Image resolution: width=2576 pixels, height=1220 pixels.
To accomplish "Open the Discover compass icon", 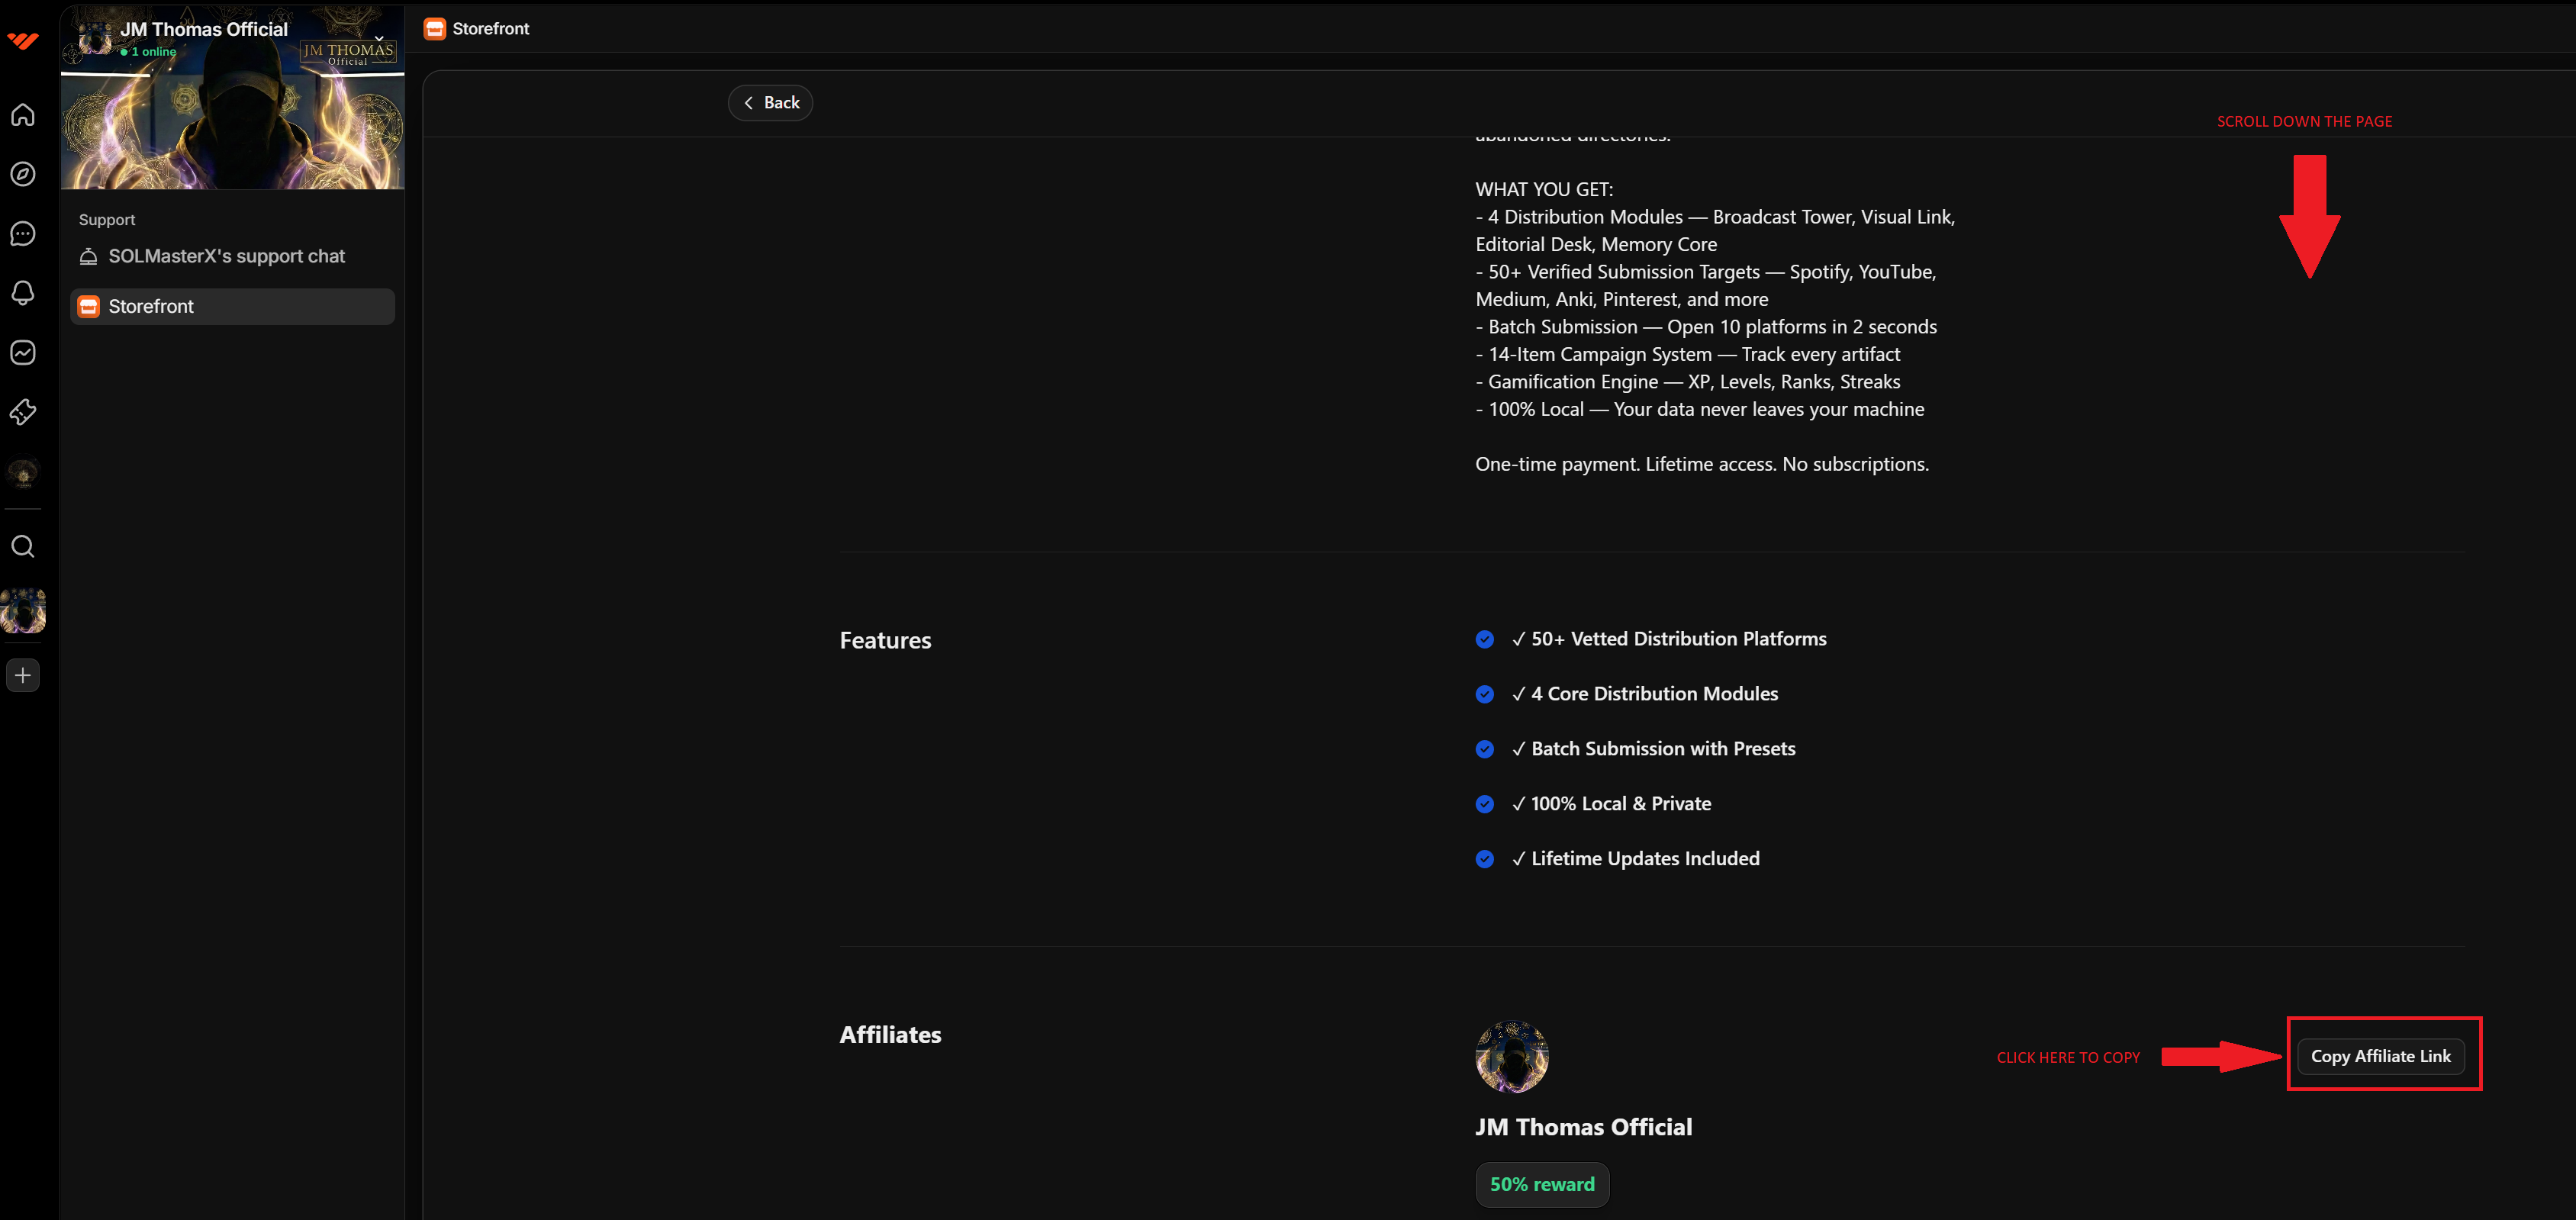I will pos(23,174).
